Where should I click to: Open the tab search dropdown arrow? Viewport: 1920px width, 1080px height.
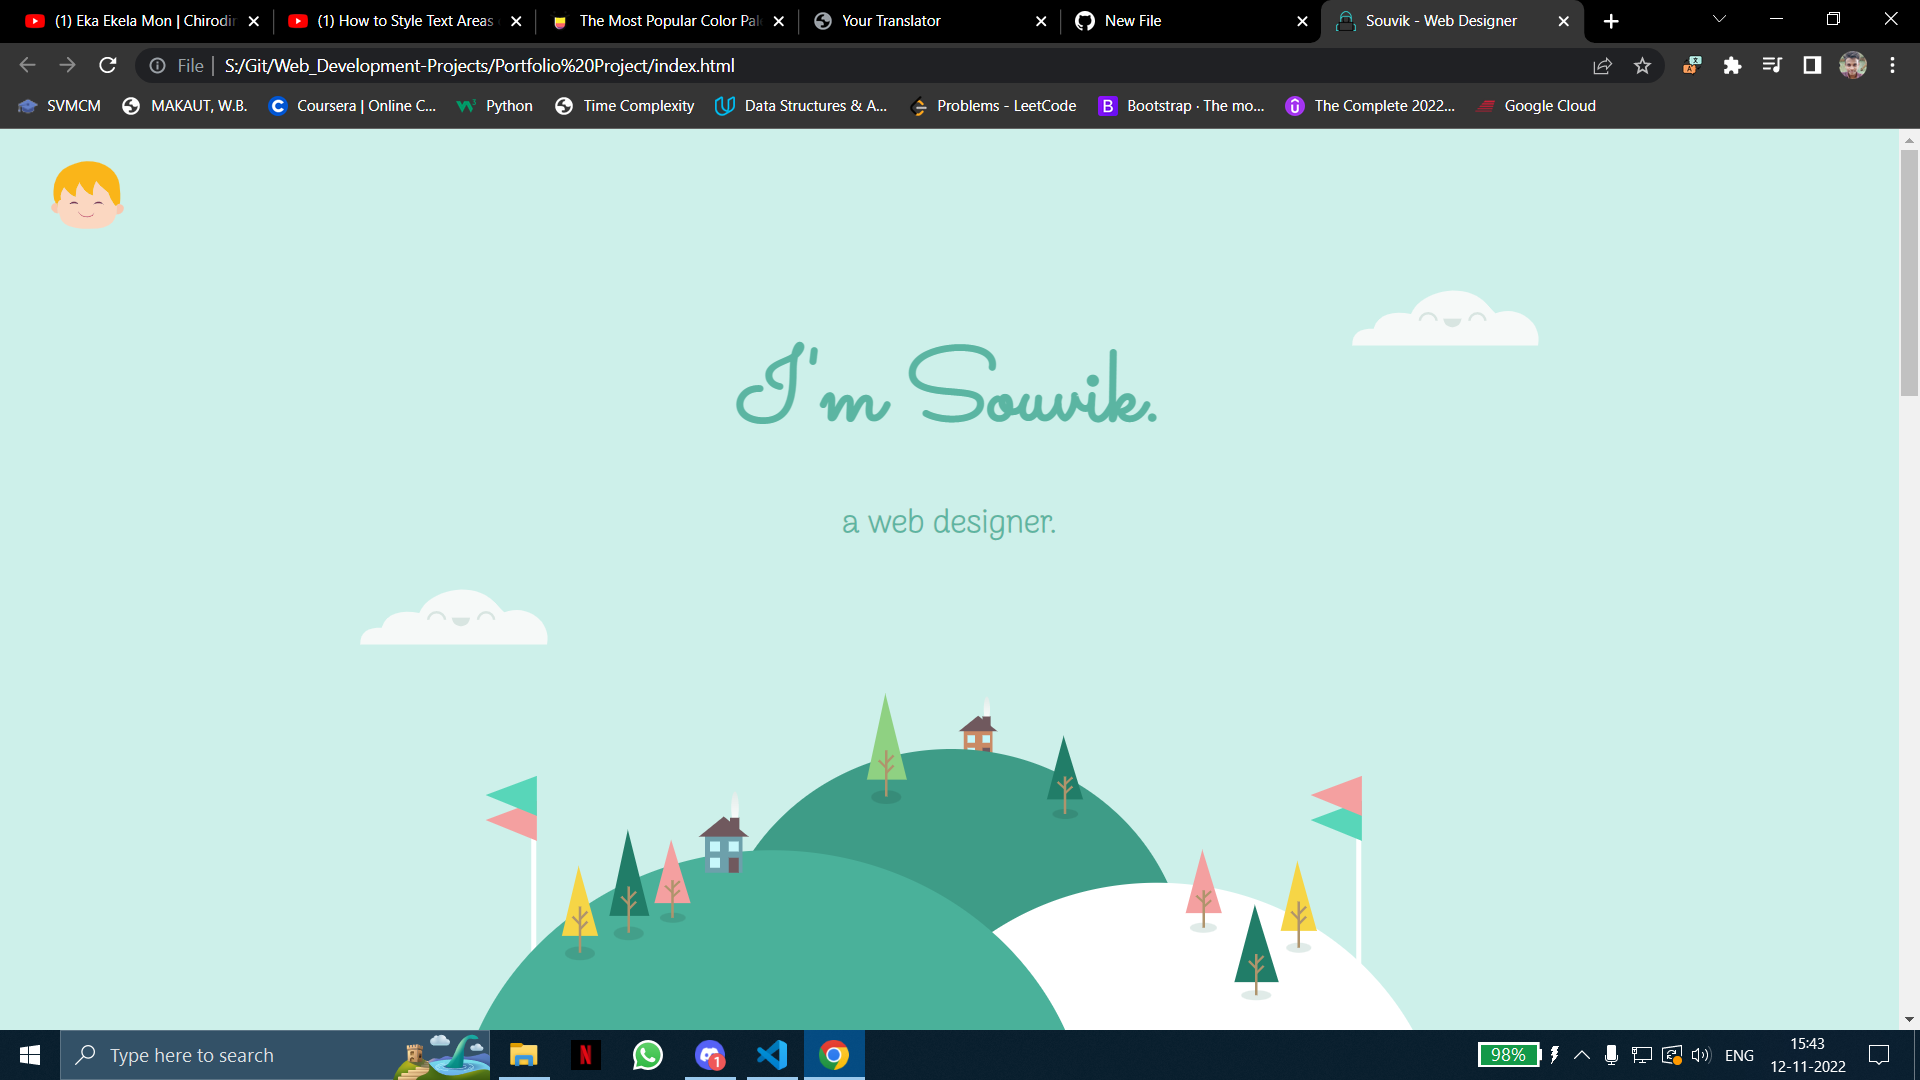pos(1718,19)
